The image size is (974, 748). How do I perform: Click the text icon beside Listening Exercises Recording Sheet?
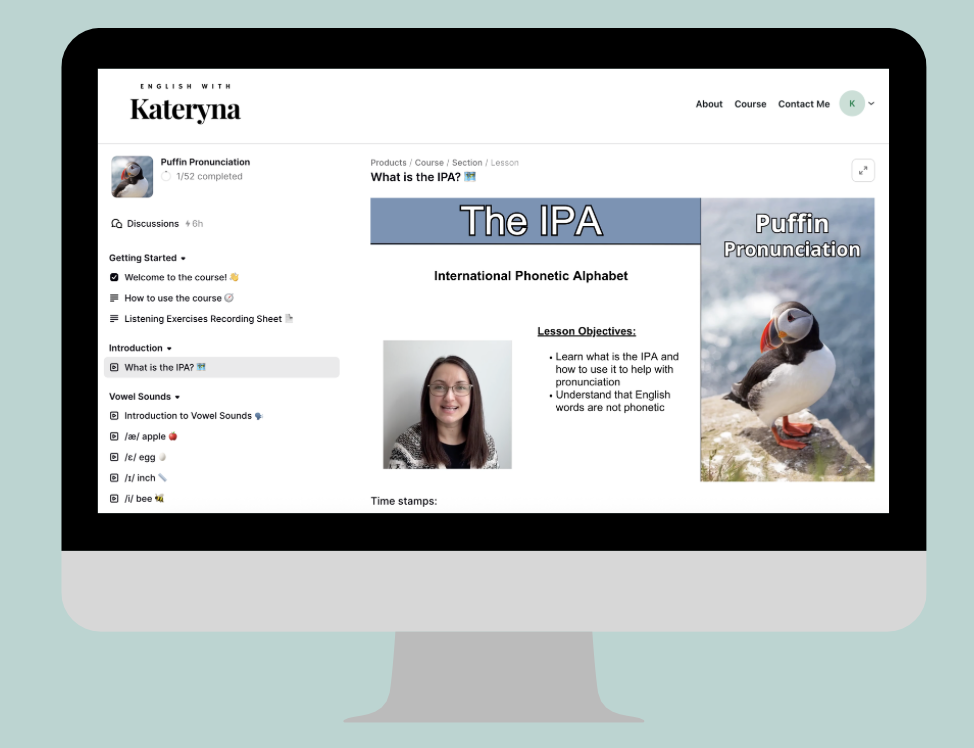(114, 319)
